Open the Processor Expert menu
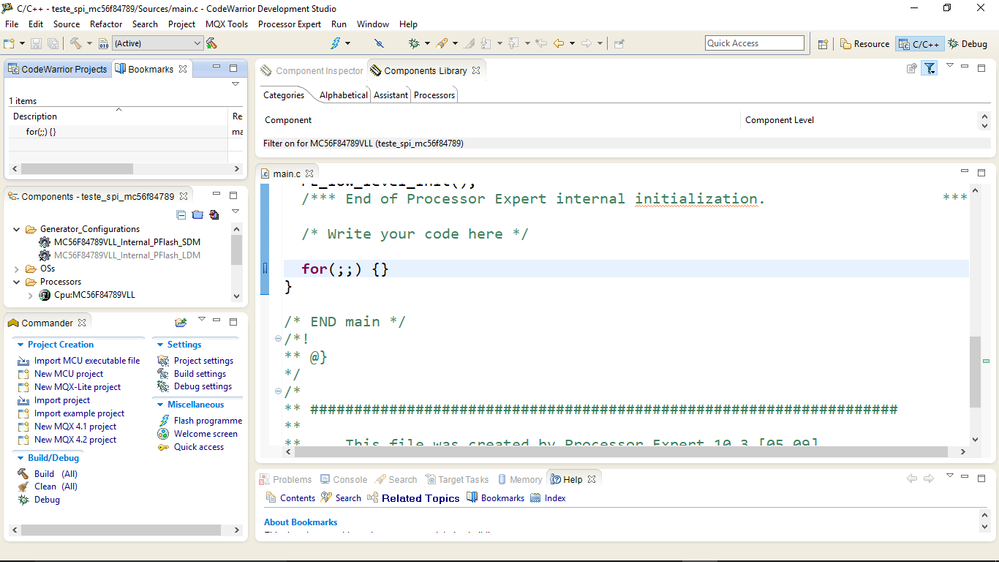 point(289,24)
